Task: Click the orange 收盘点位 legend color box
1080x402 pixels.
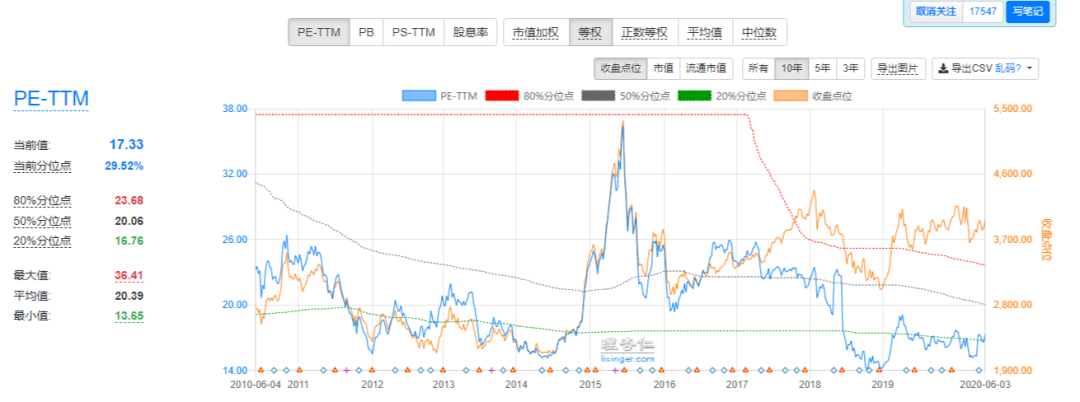Action: pos(792,96)
